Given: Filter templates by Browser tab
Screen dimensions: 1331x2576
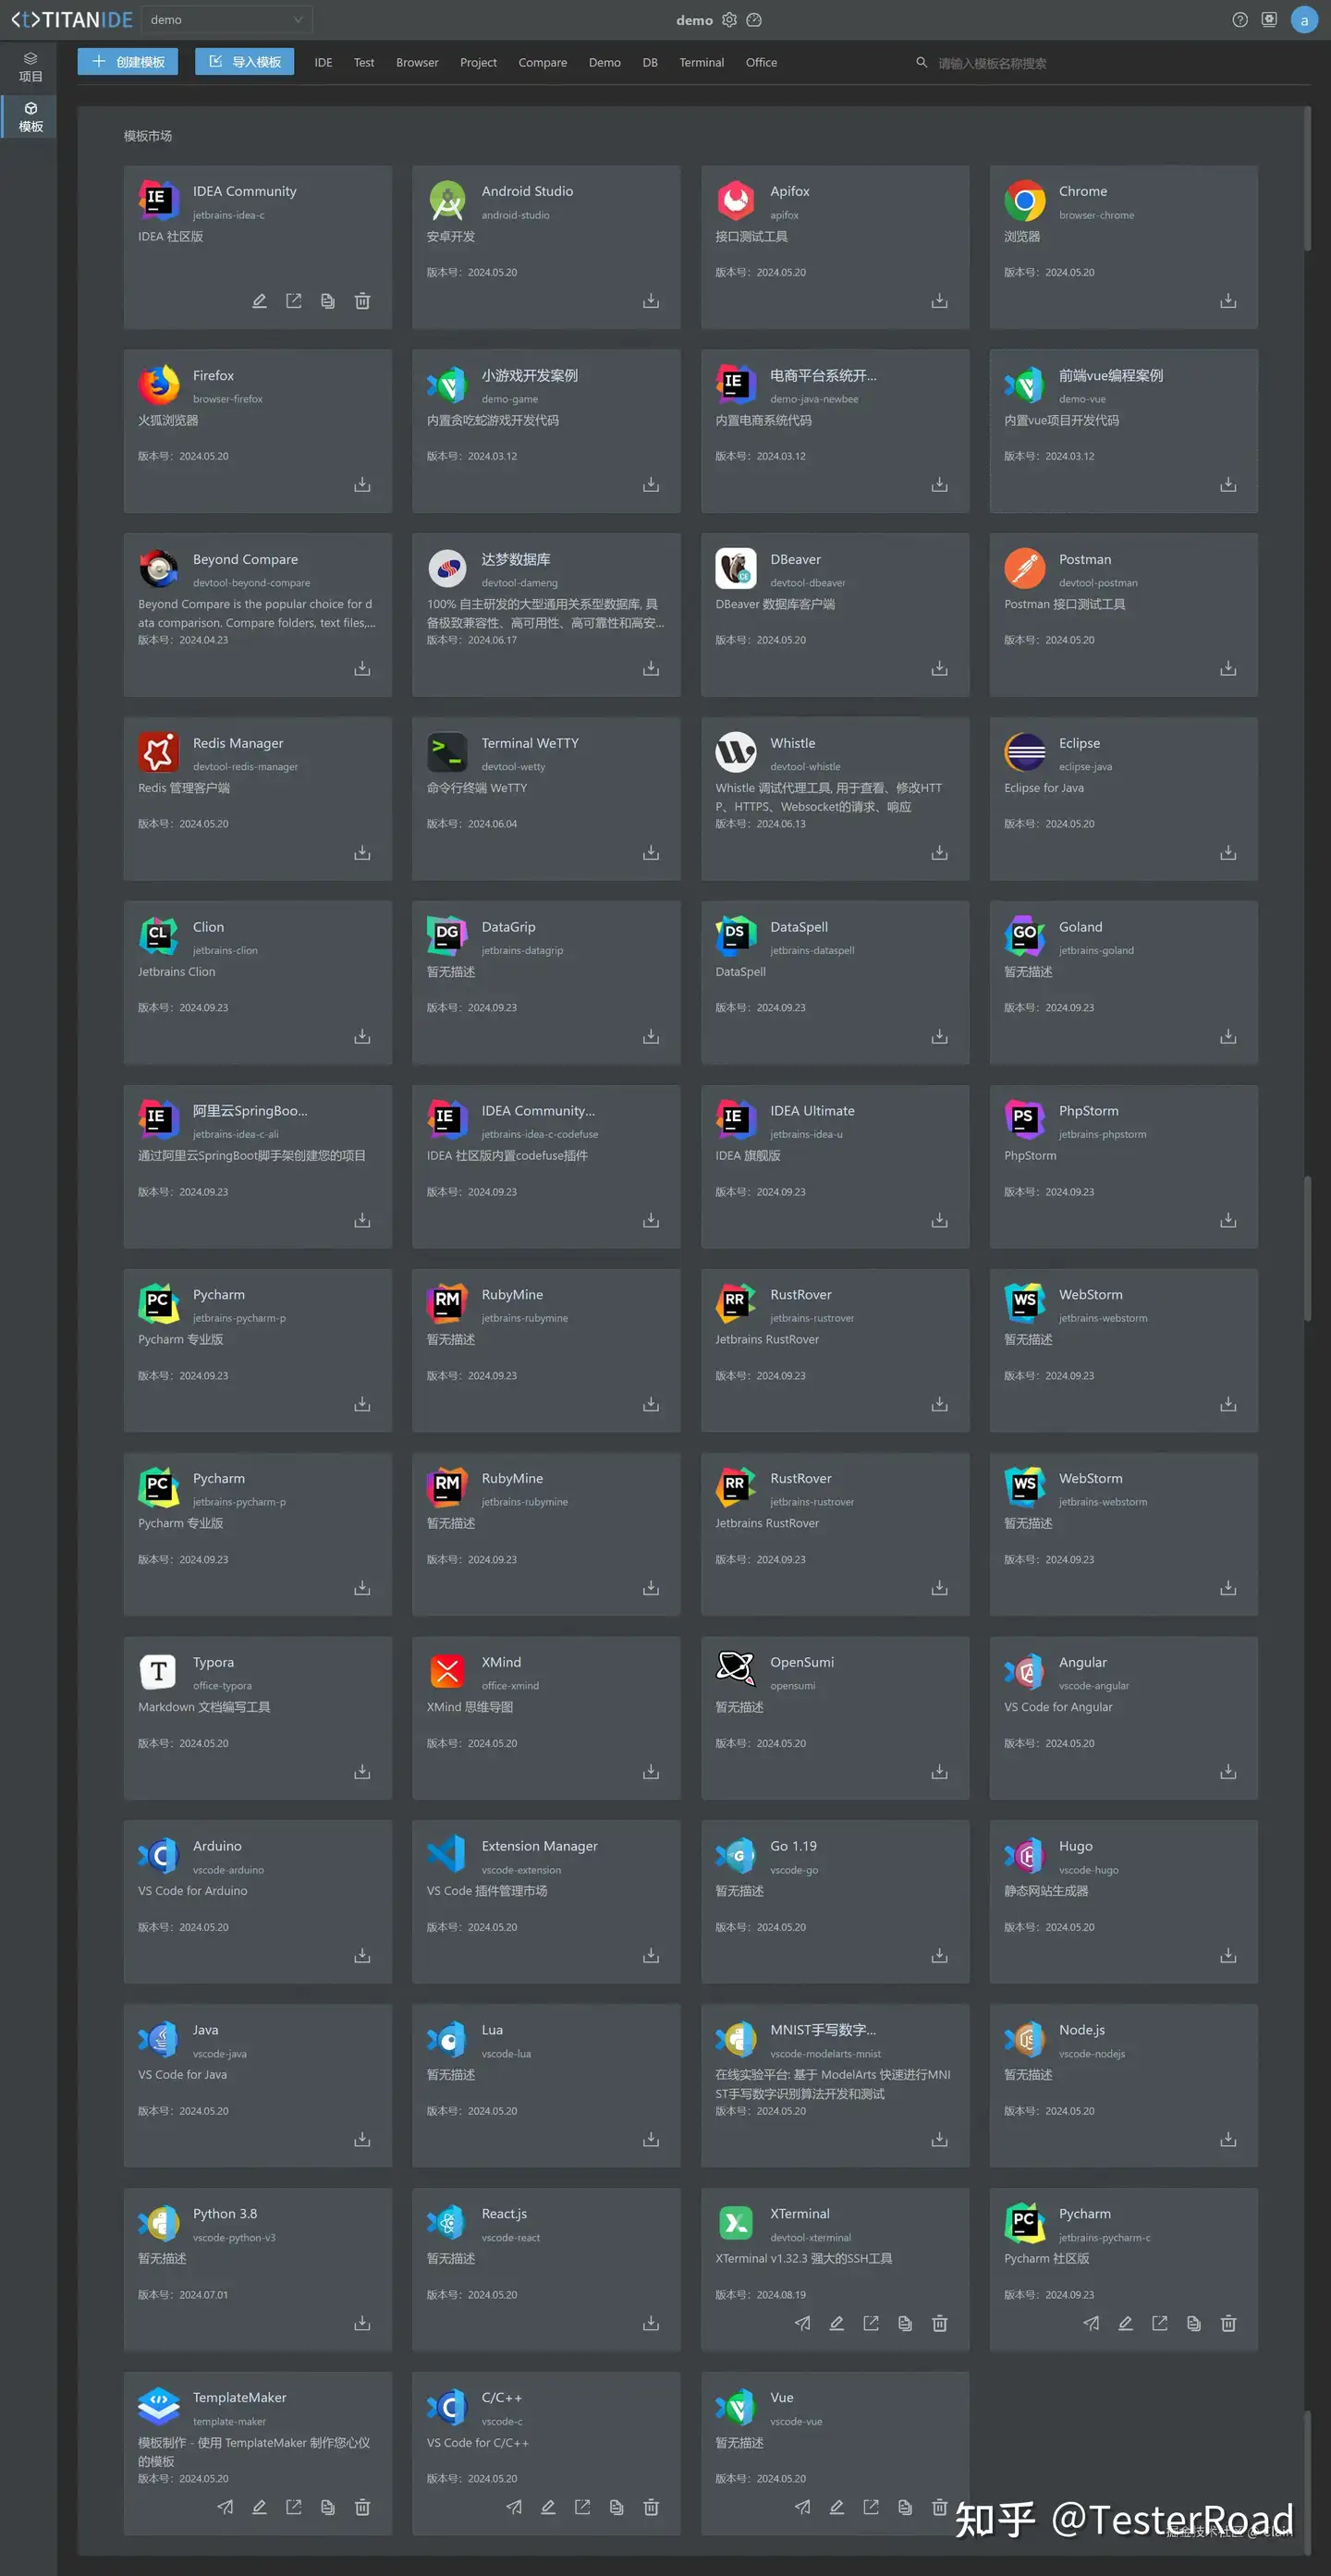Looking at the screenshot, I should (x=417, y=63).
